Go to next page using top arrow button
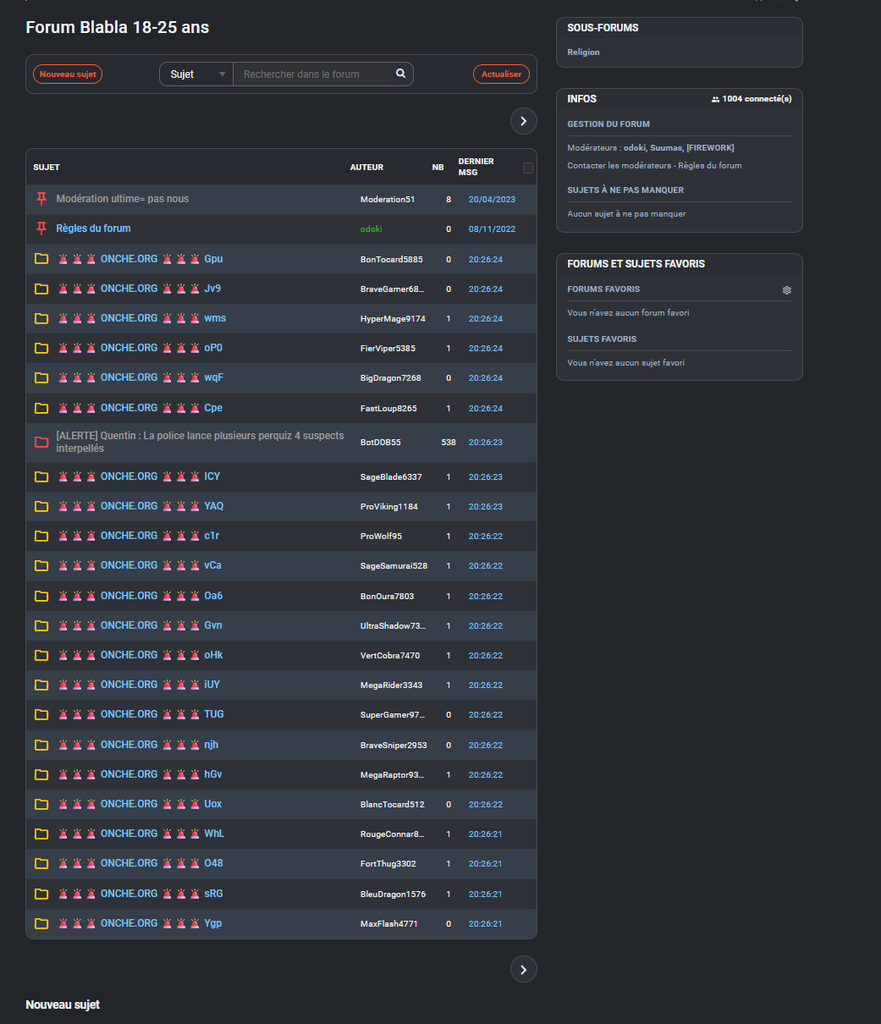 (x=523, y=121)
